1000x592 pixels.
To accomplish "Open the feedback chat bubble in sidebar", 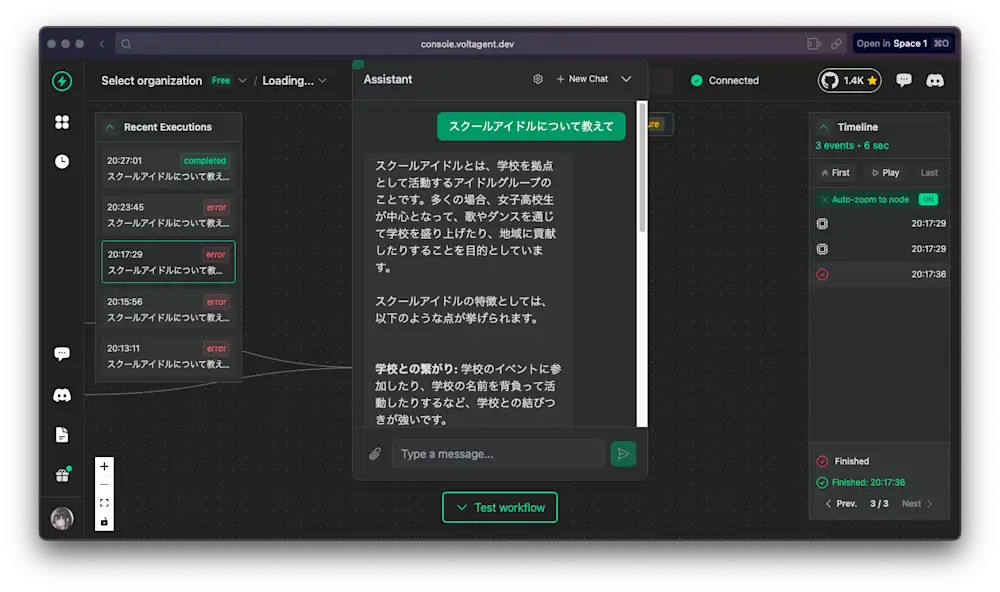I will 62,353.
